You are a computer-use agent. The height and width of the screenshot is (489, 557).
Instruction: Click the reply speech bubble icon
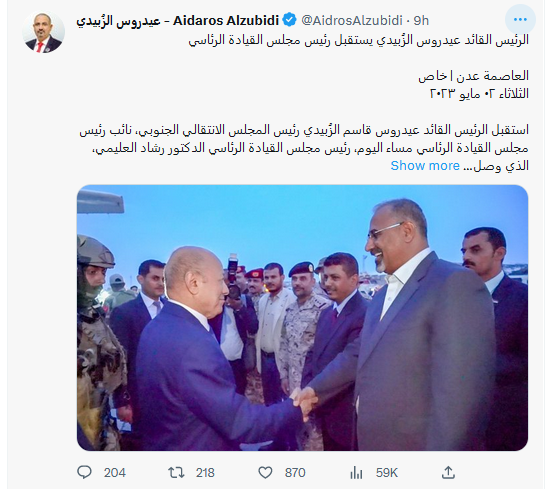click(x=84, y=473)
